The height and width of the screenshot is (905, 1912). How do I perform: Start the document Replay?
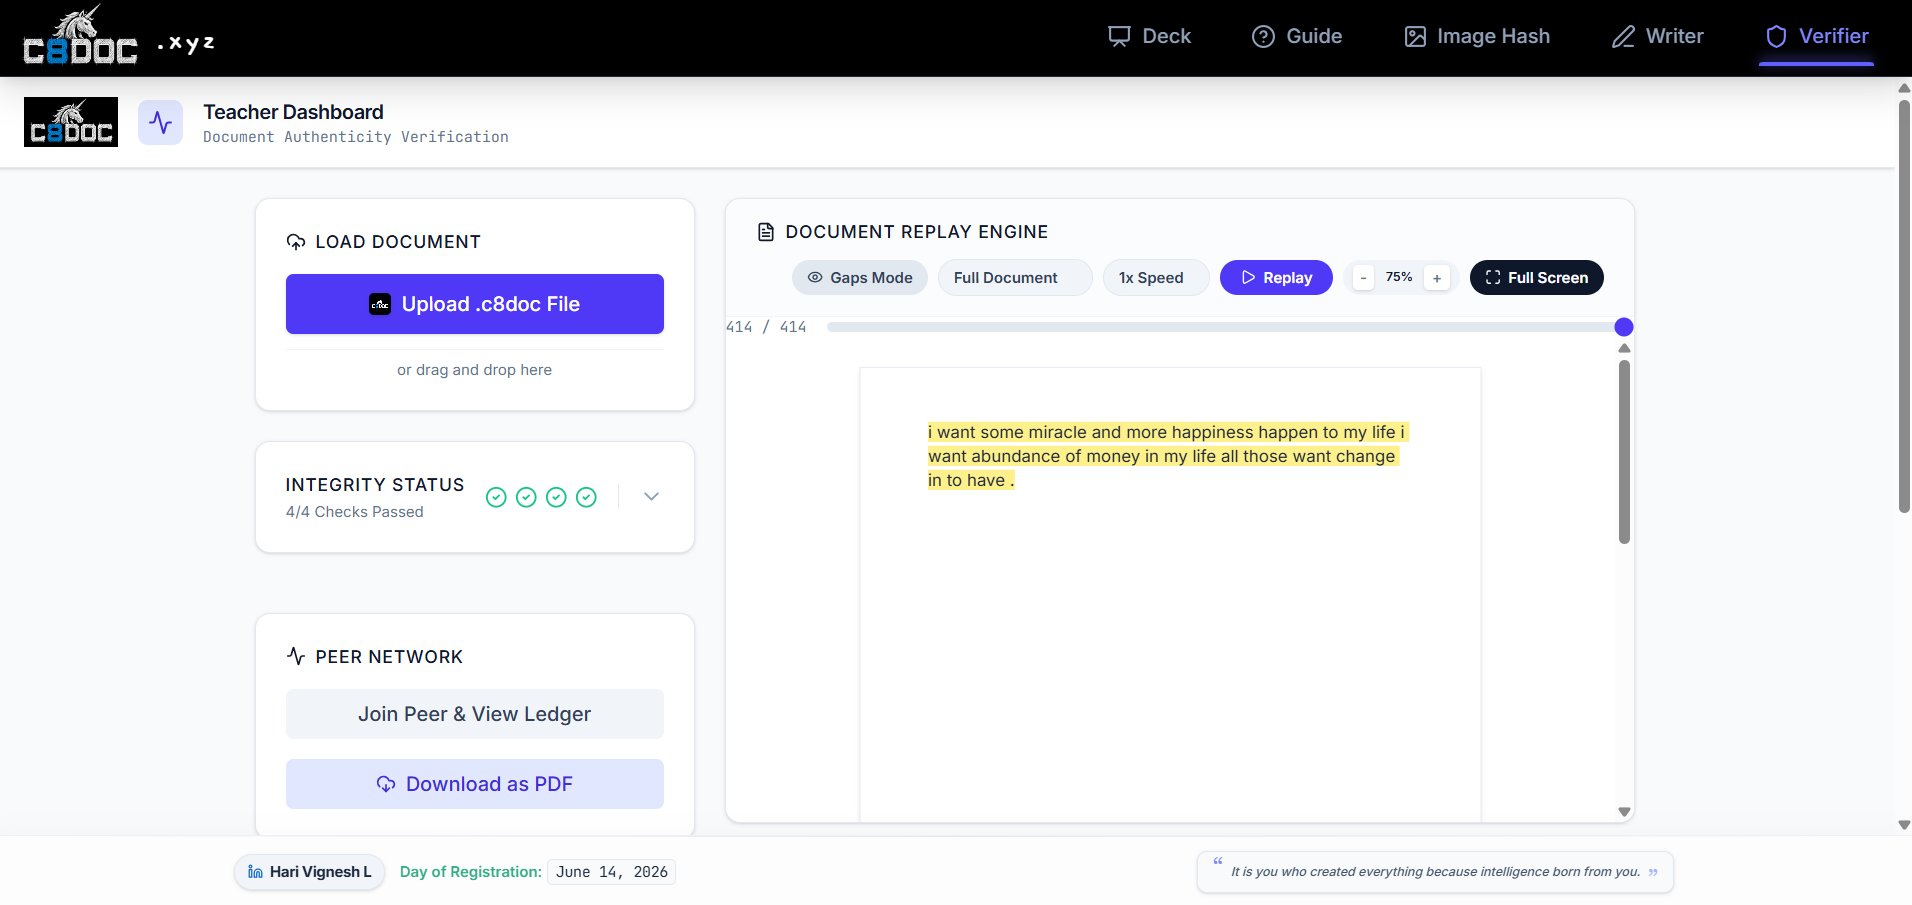(x=1276, y=277)
